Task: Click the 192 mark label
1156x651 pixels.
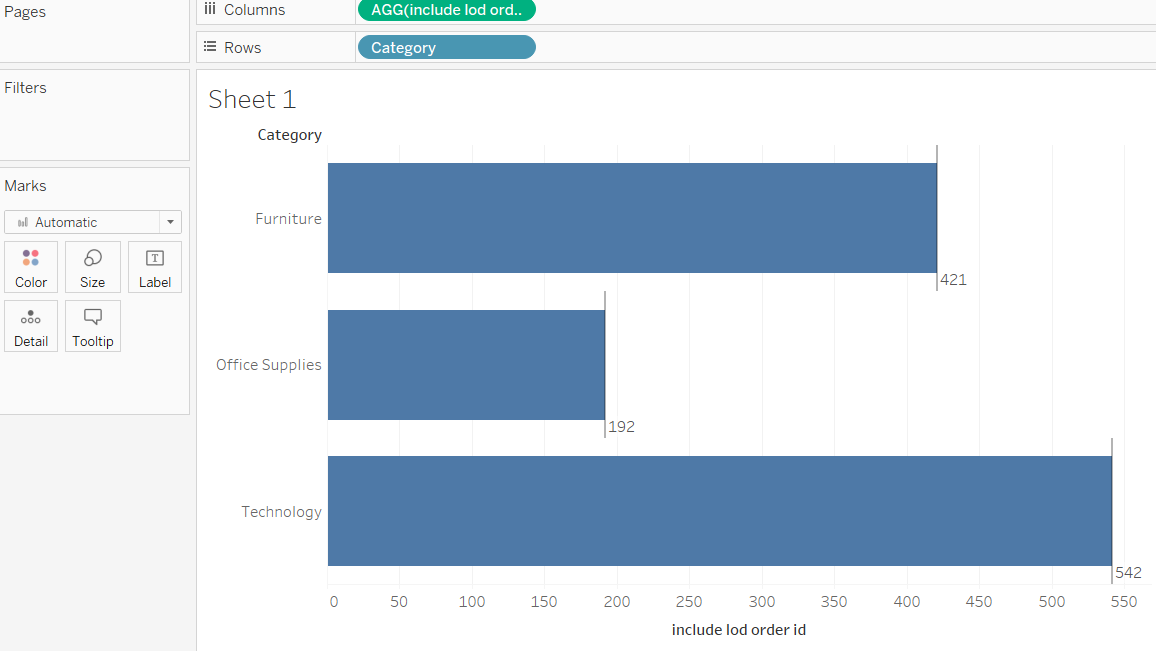Action: click(621, 427)
